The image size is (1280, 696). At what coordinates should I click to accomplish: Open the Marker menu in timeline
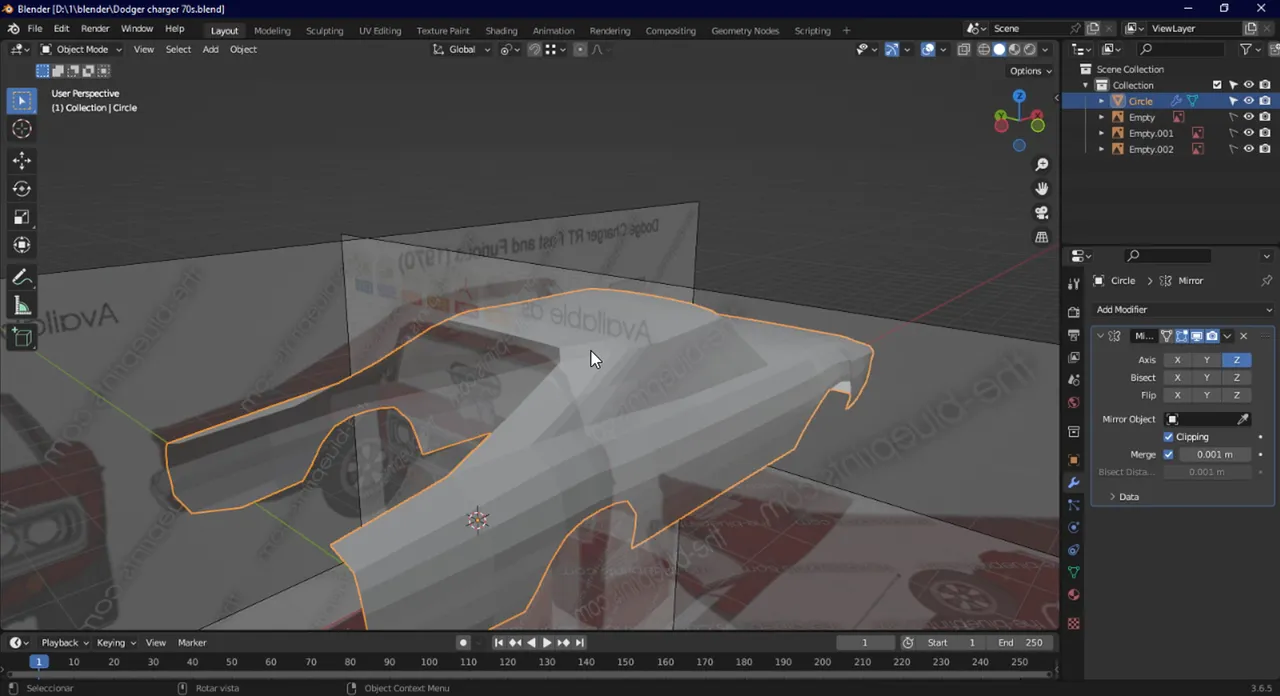(x=192, y=642)
